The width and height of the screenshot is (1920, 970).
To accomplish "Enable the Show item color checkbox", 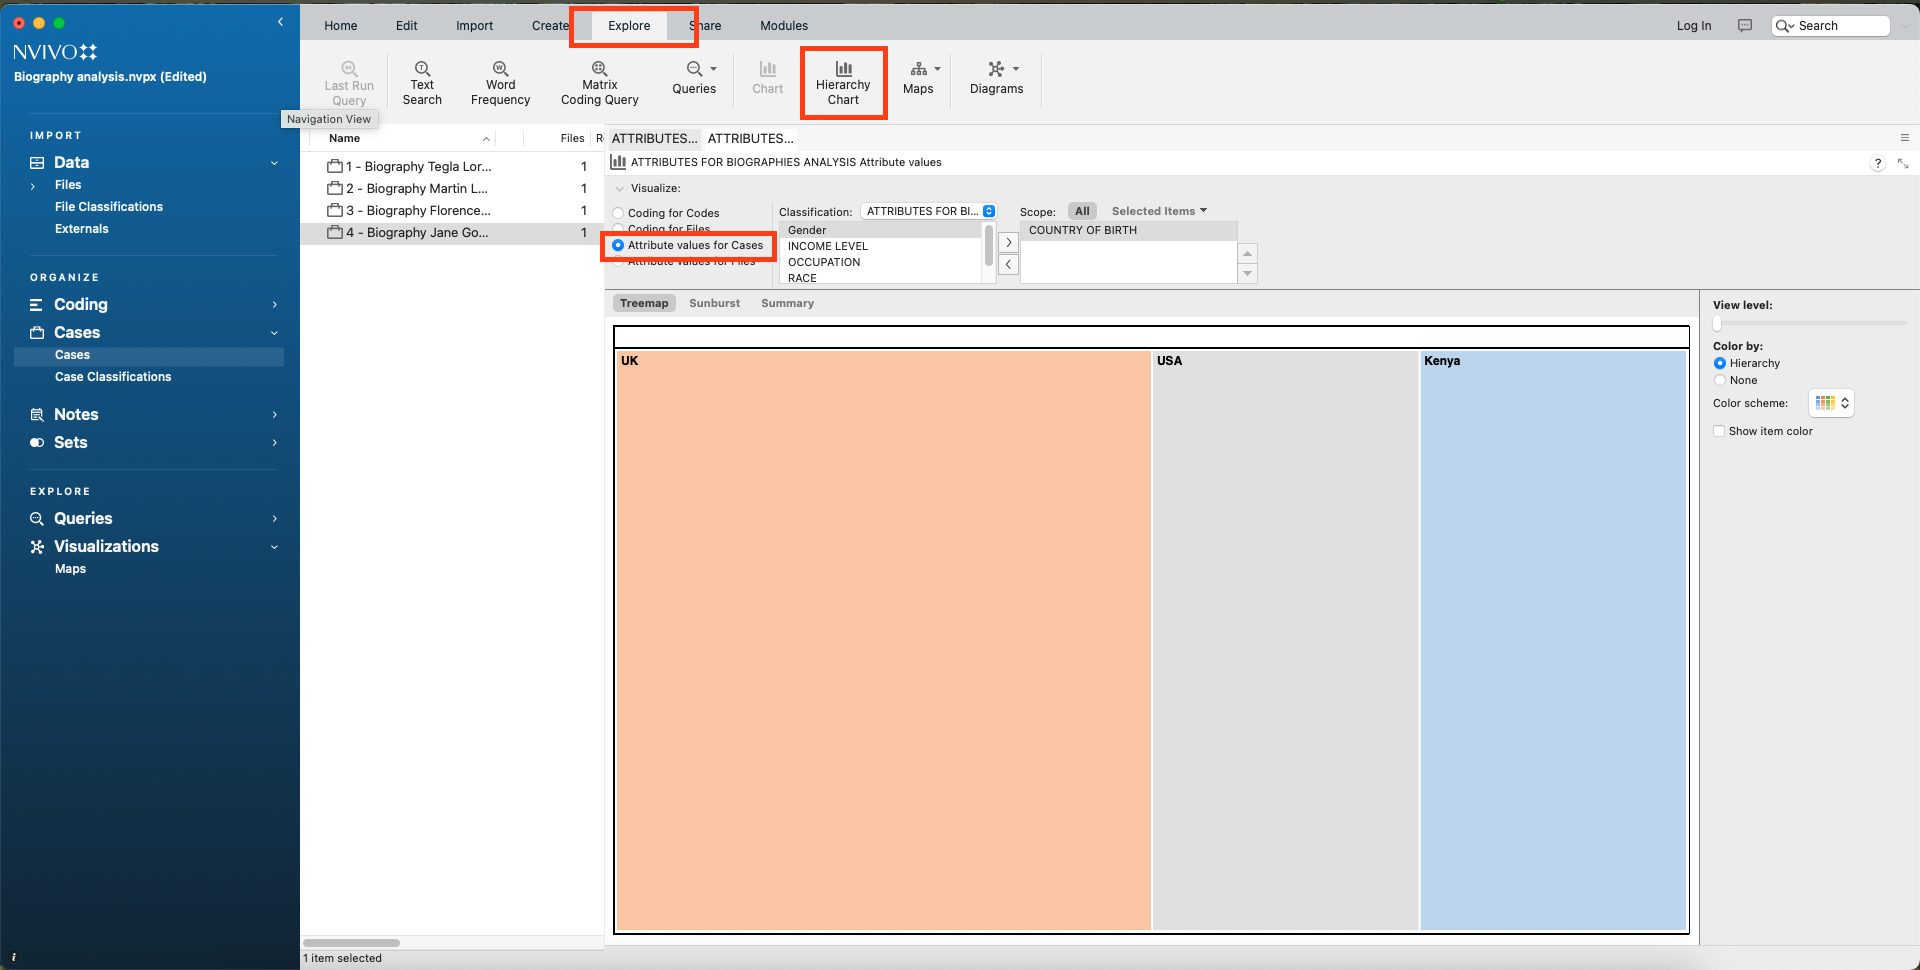I will [1719, 431].
